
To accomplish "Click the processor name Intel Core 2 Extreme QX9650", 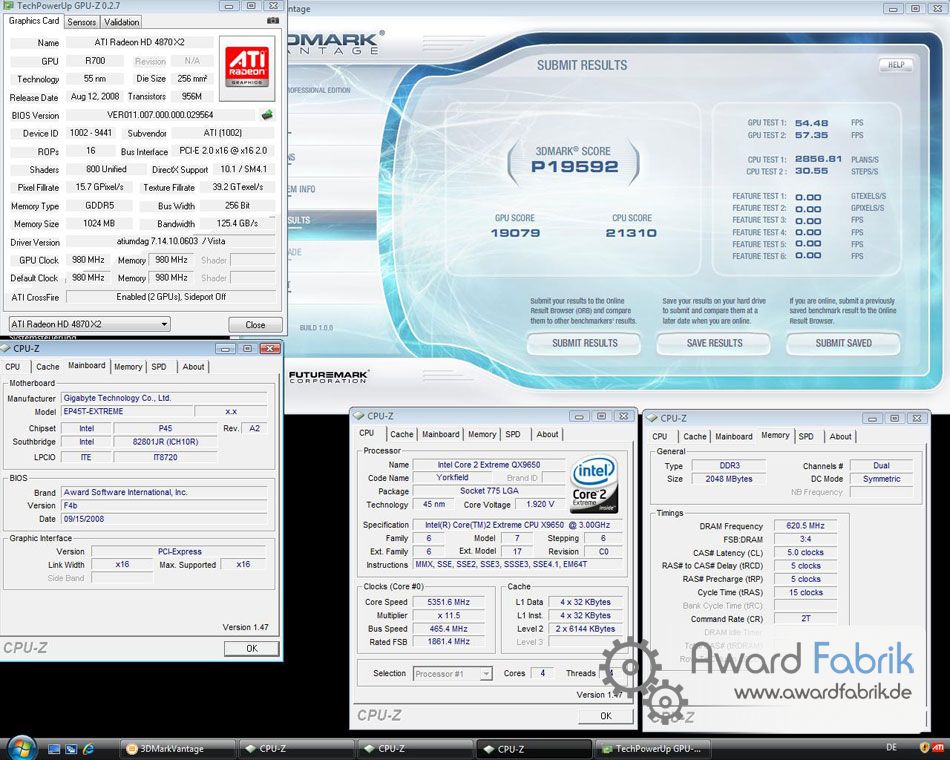I will (489, 465).
